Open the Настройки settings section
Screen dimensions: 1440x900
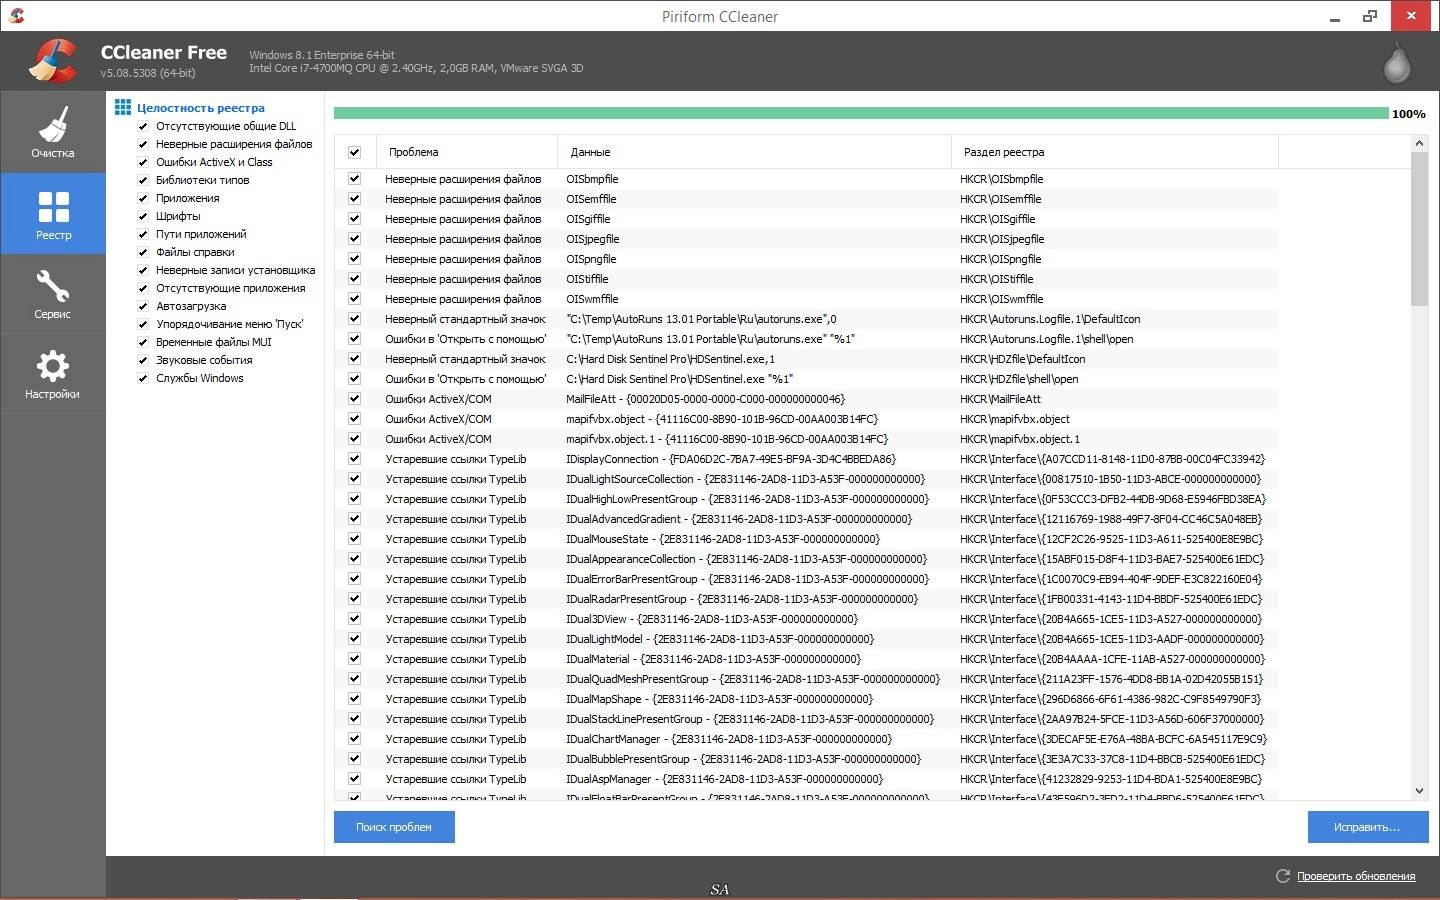coord(52,374)
